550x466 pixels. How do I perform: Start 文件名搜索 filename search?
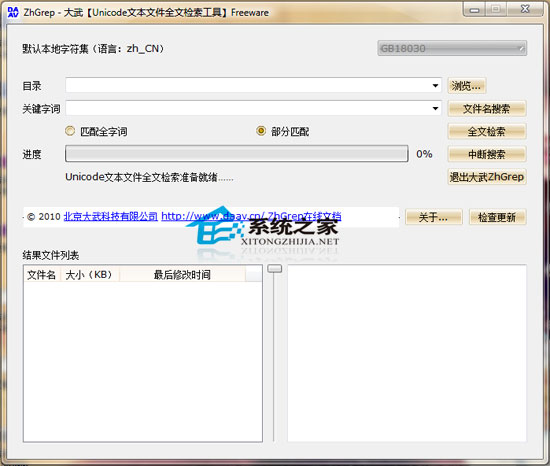[487, 109]
